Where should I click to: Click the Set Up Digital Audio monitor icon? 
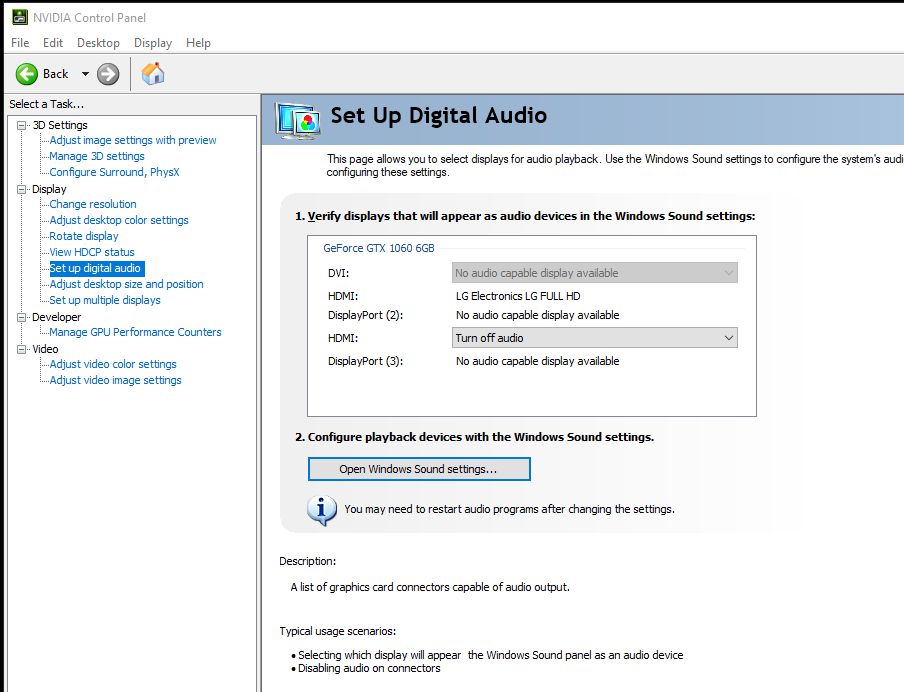(x=297, y=121)
